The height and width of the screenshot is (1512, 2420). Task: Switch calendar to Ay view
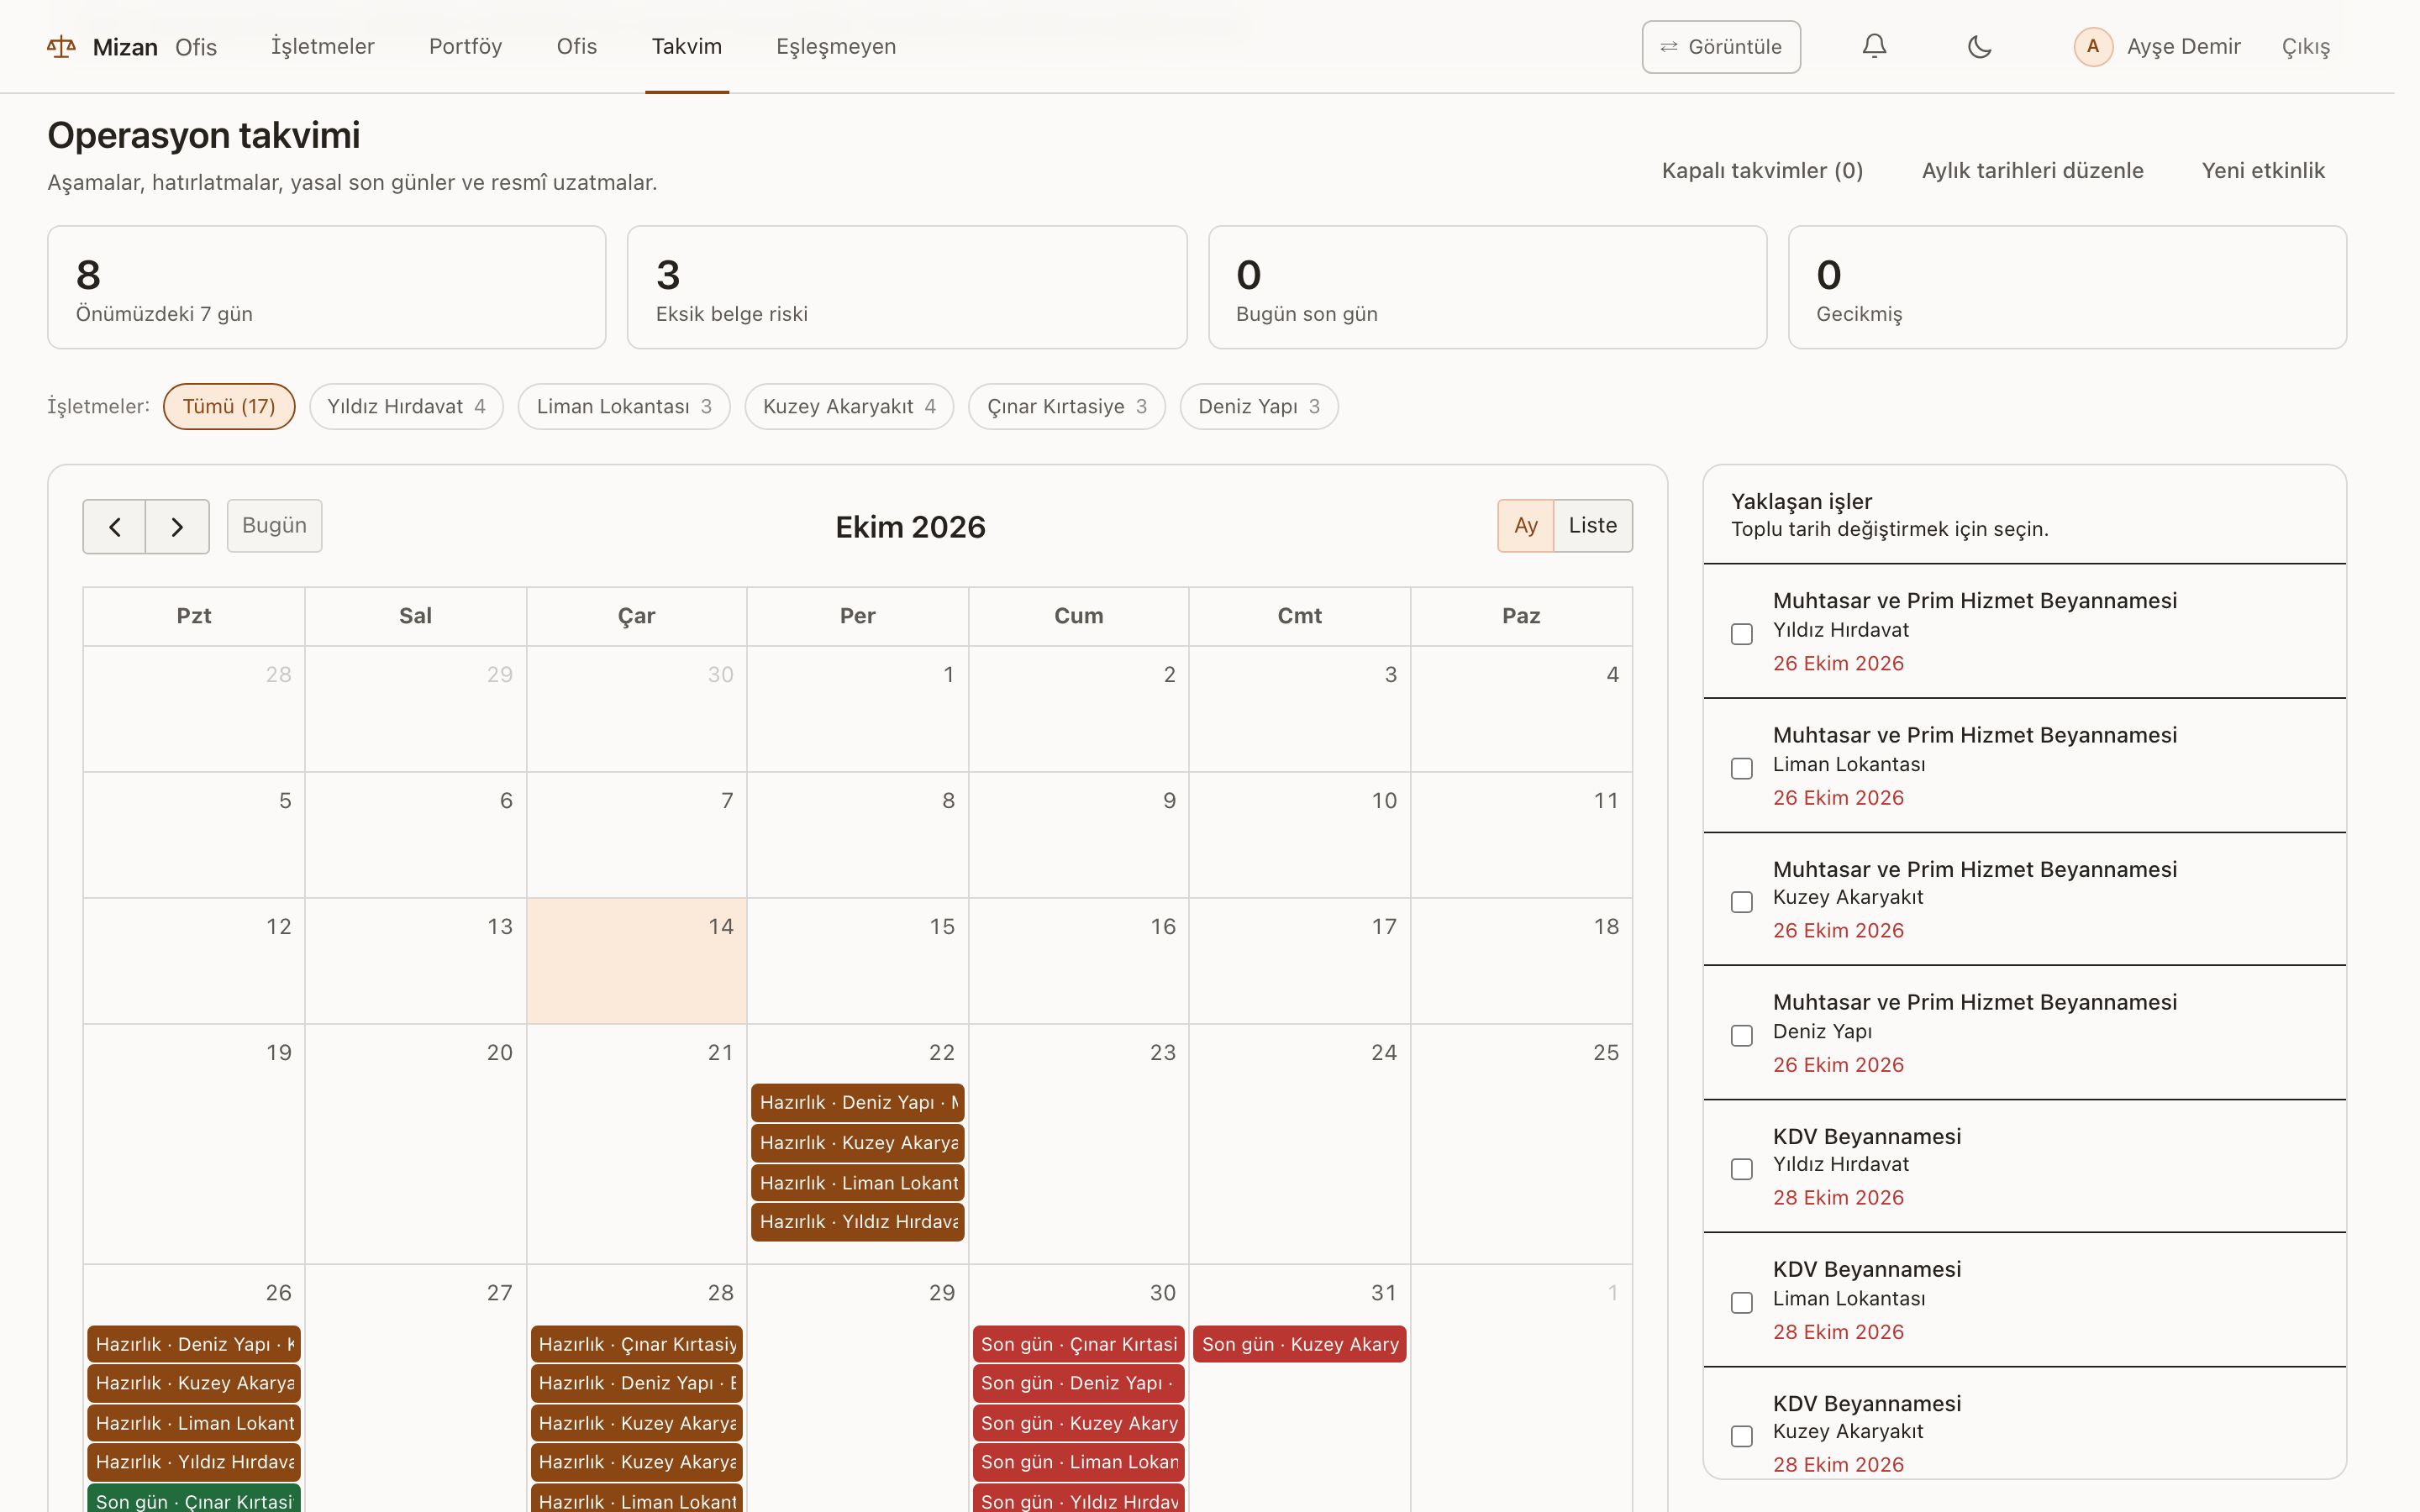[1525, 526]
